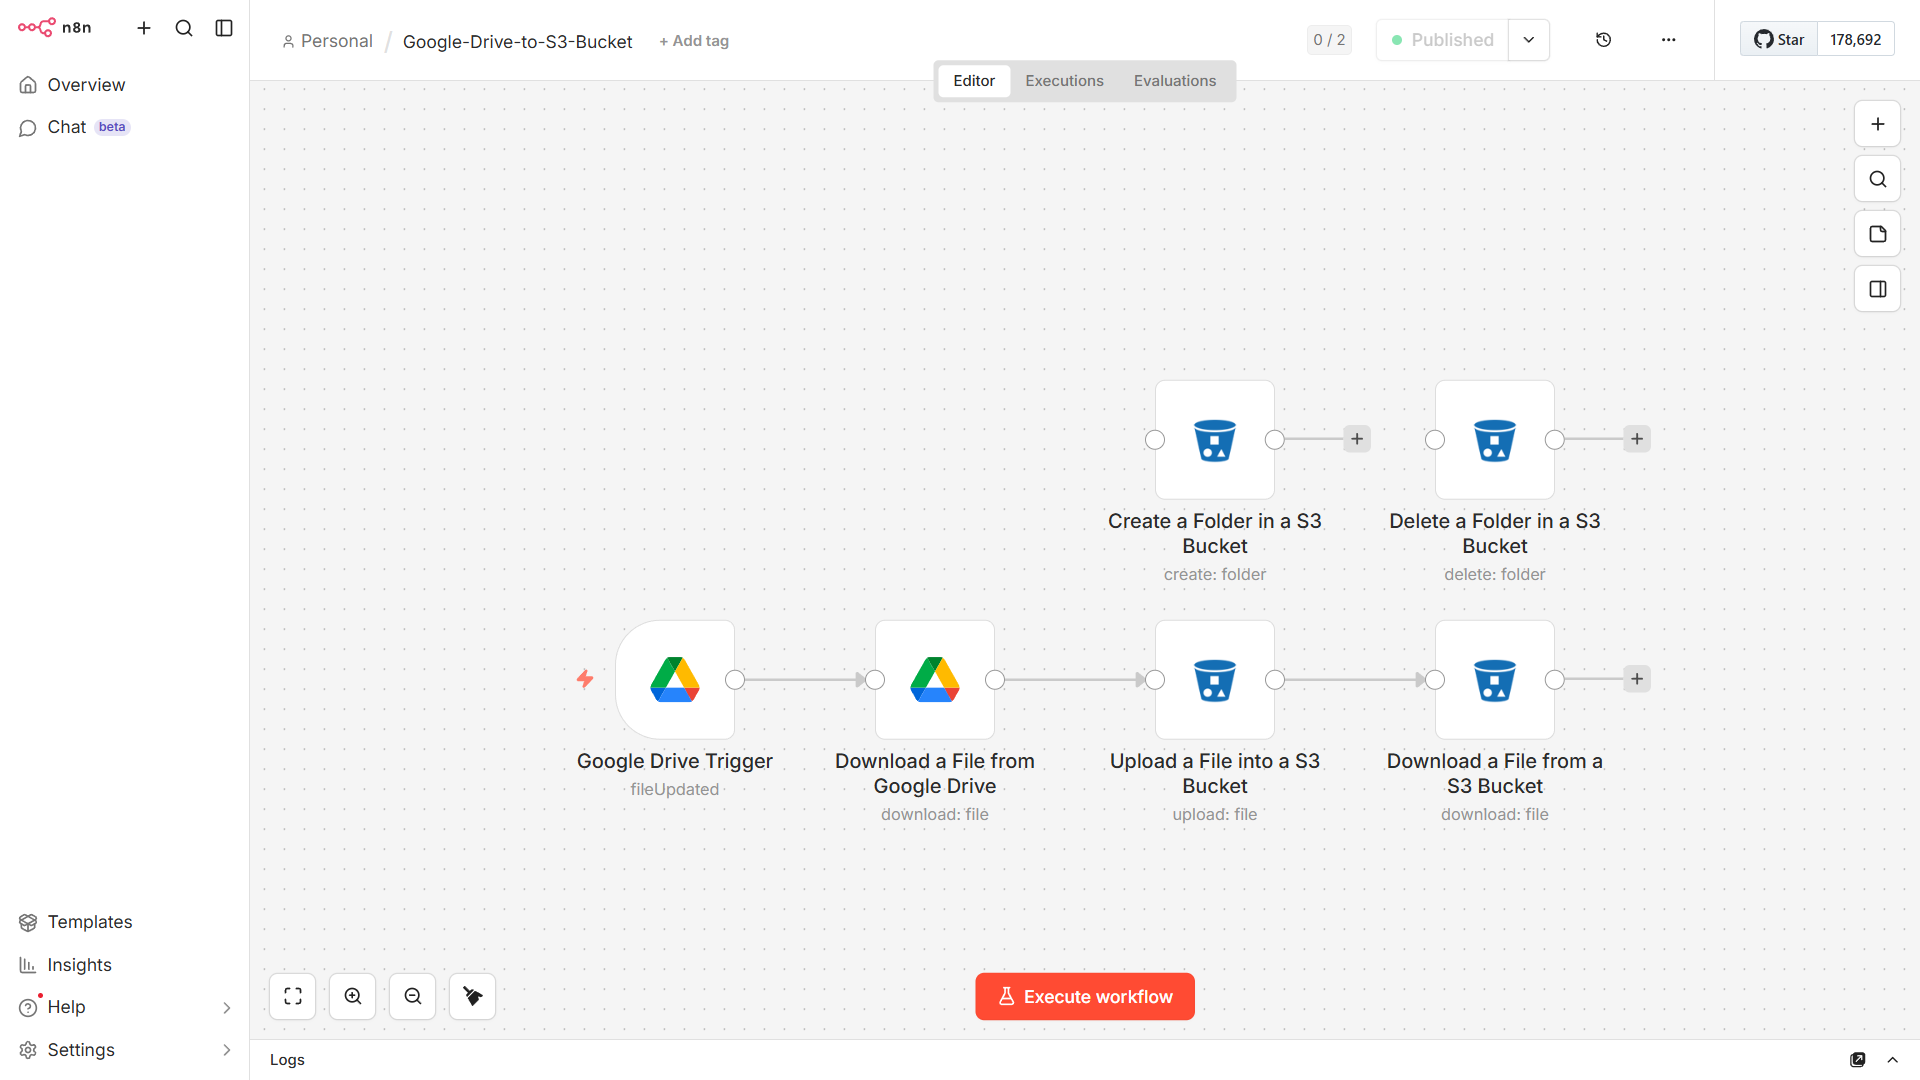Click the Delete a Folder in S3 Bucket node
This screenshot has height=1080, width=1920.
pos(1494,440)
